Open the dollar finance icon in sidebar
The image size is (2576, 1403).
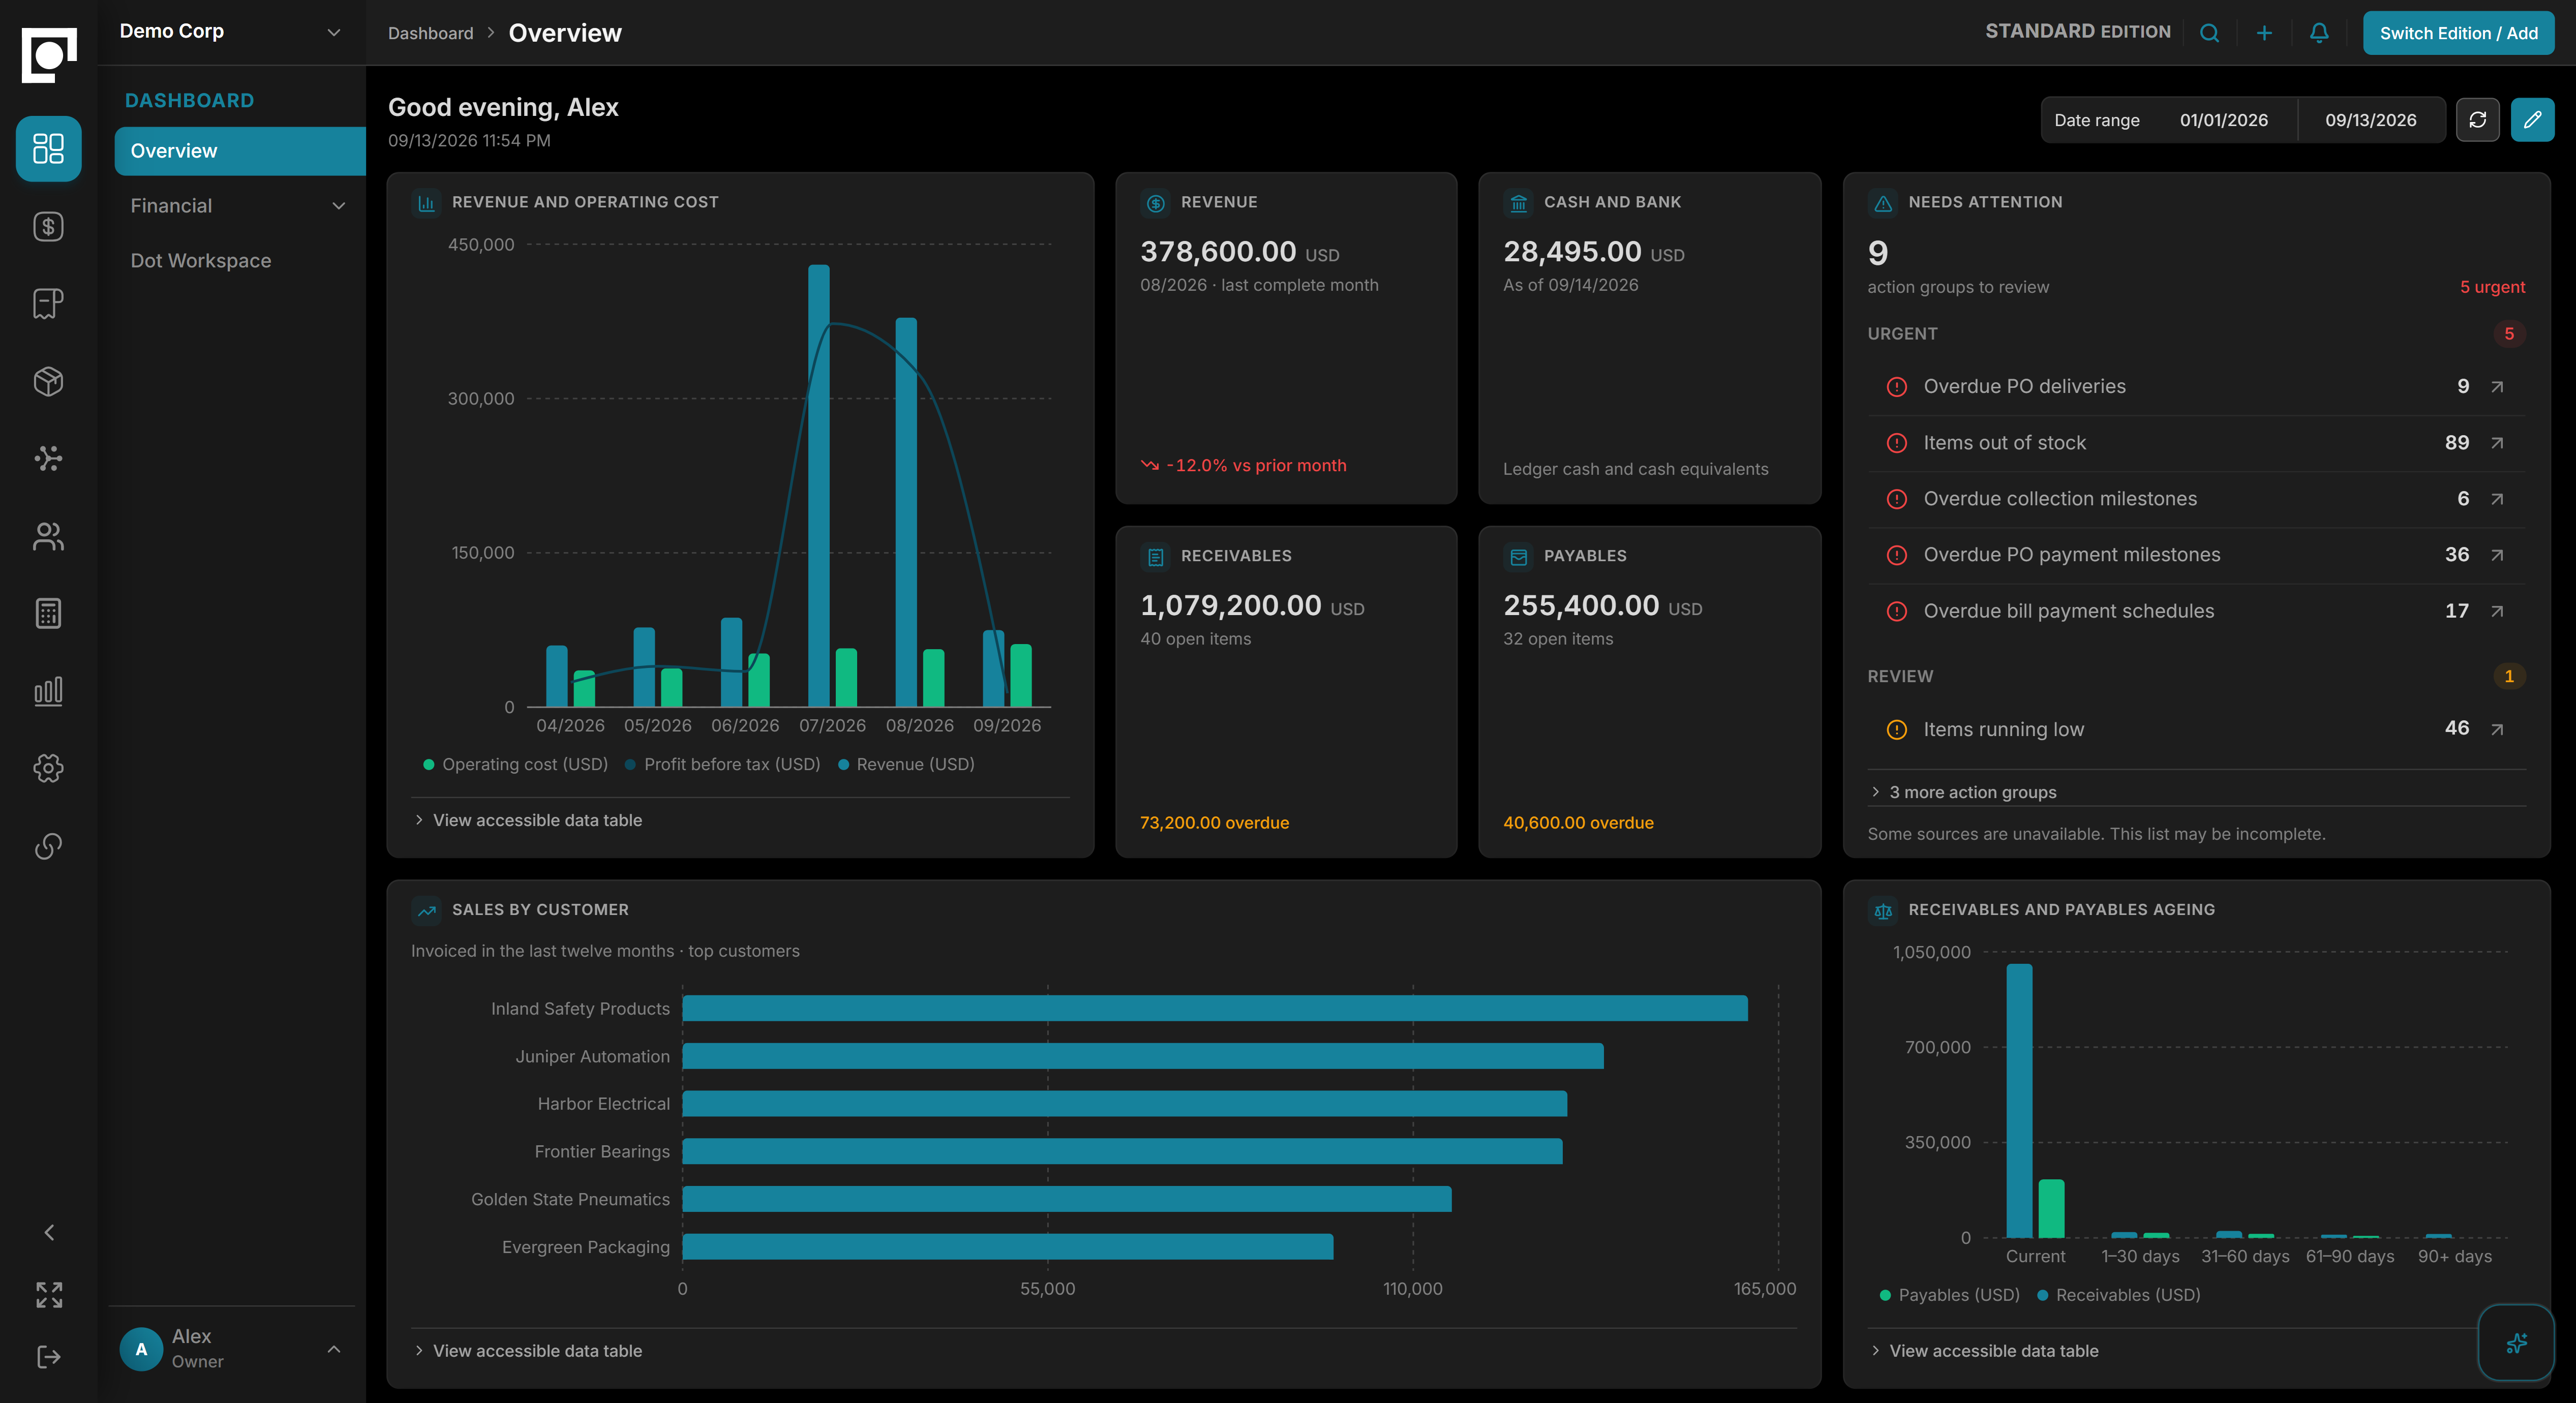coord(48,227)
